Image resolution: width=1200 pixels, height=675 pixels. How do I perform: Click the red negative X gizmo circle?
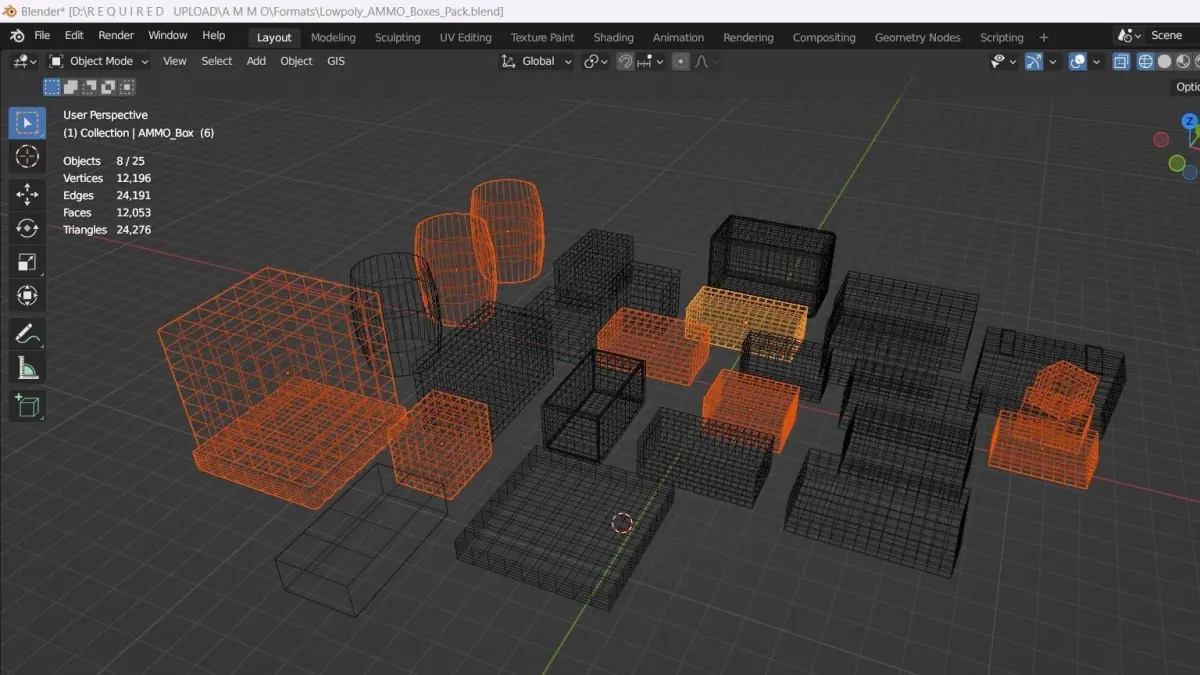click(x=1161, y=140)
